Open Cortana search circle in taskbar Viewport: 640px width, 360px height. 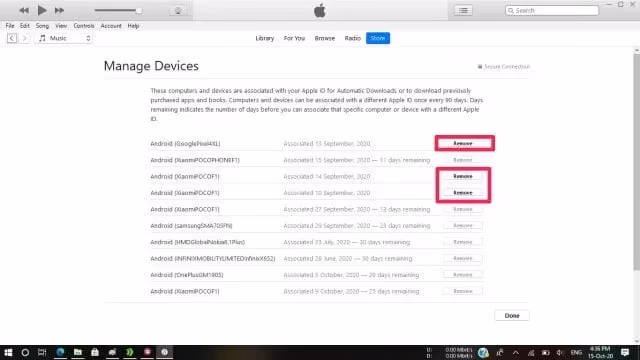click(x=25, y=352)
